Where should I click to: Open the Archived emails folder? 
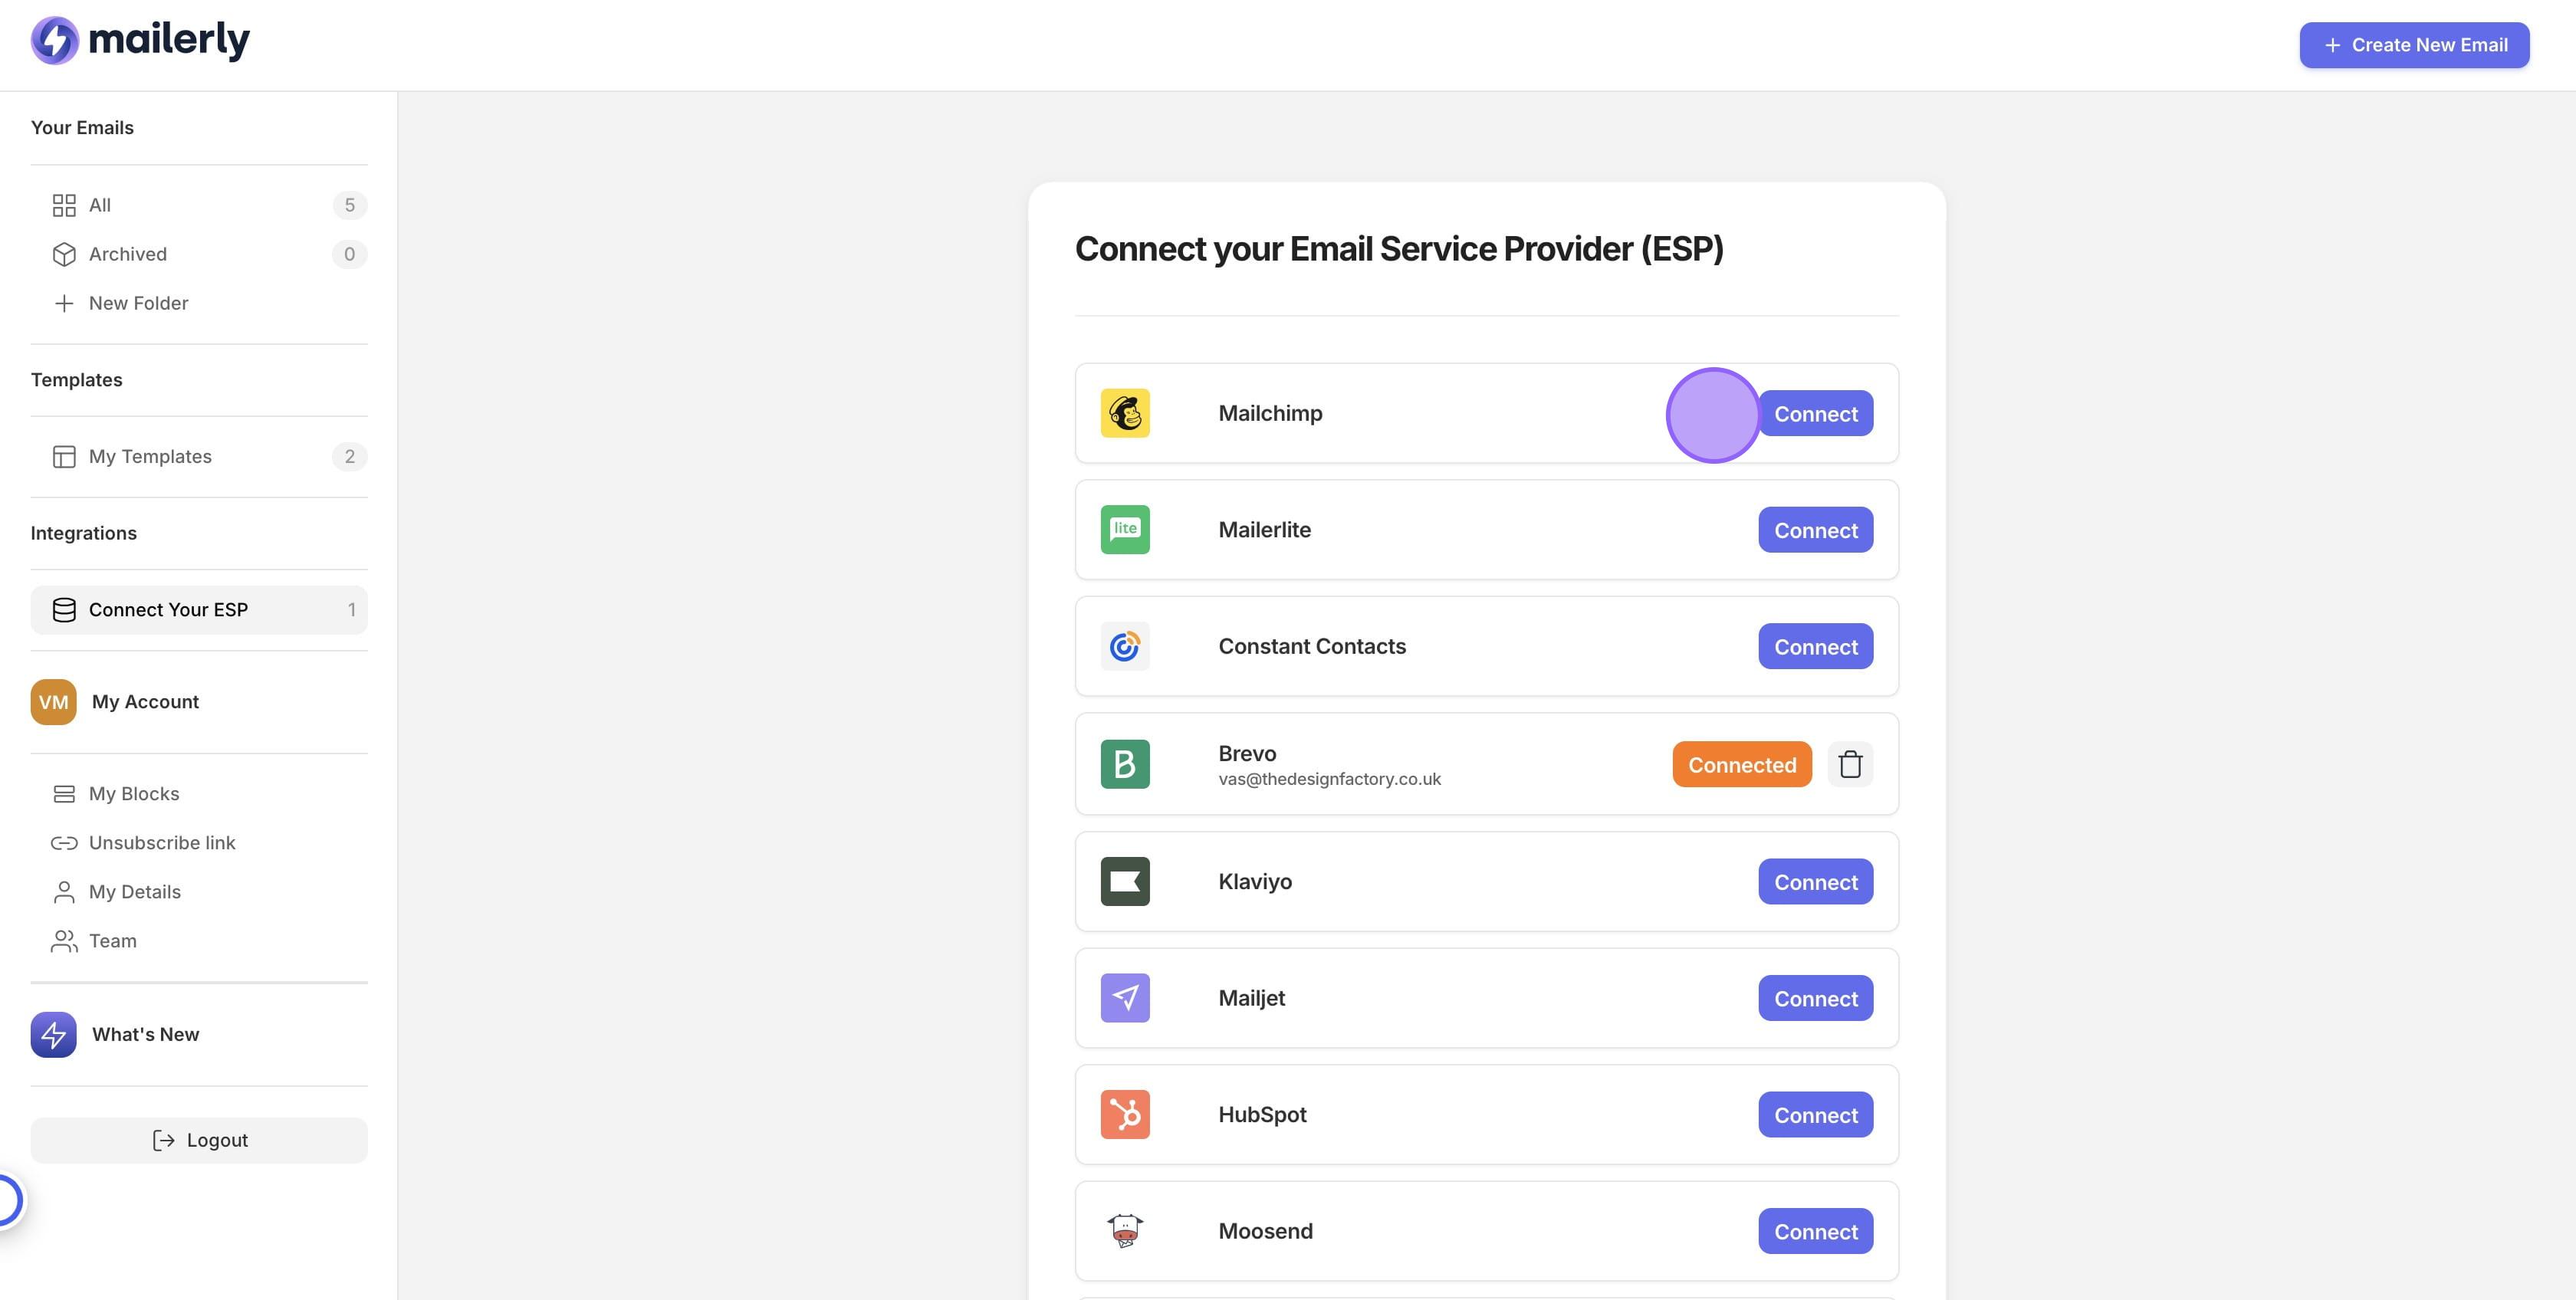tap(128, 254)
